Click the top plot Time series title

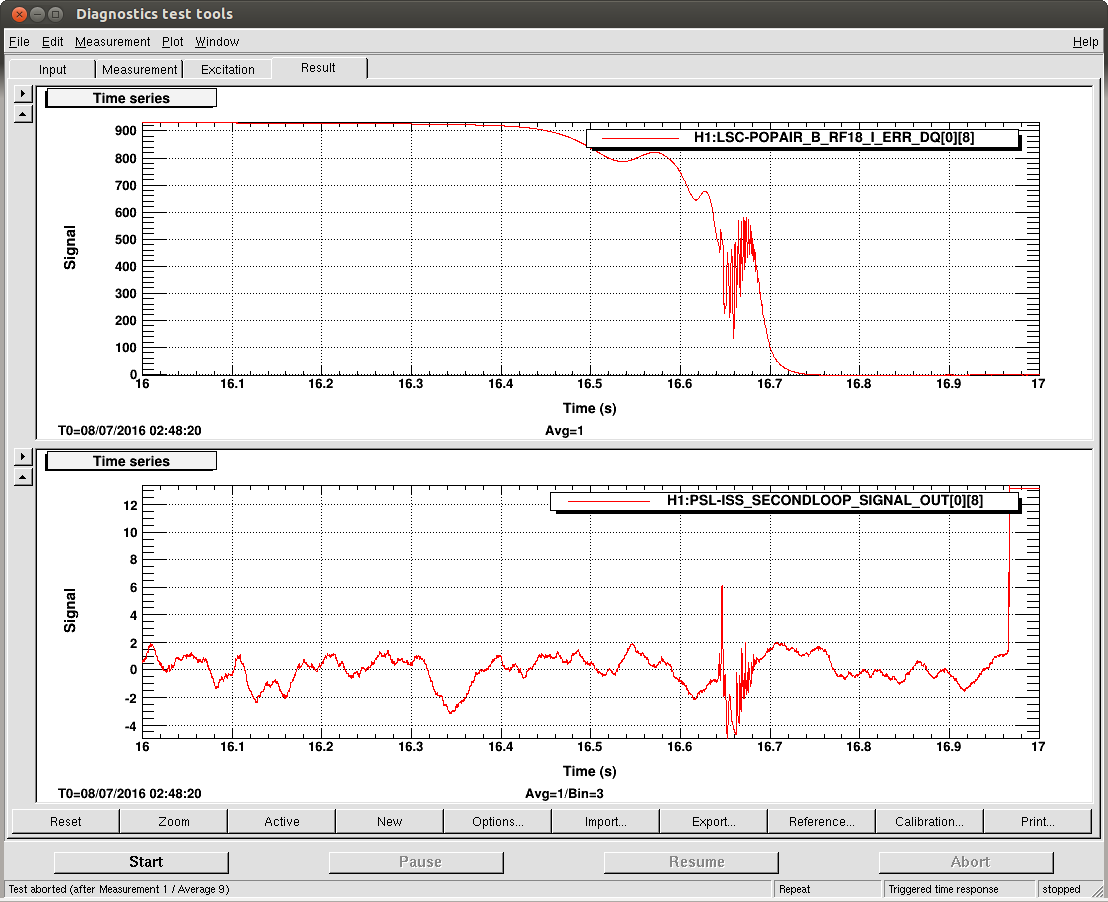pos(131,98)
